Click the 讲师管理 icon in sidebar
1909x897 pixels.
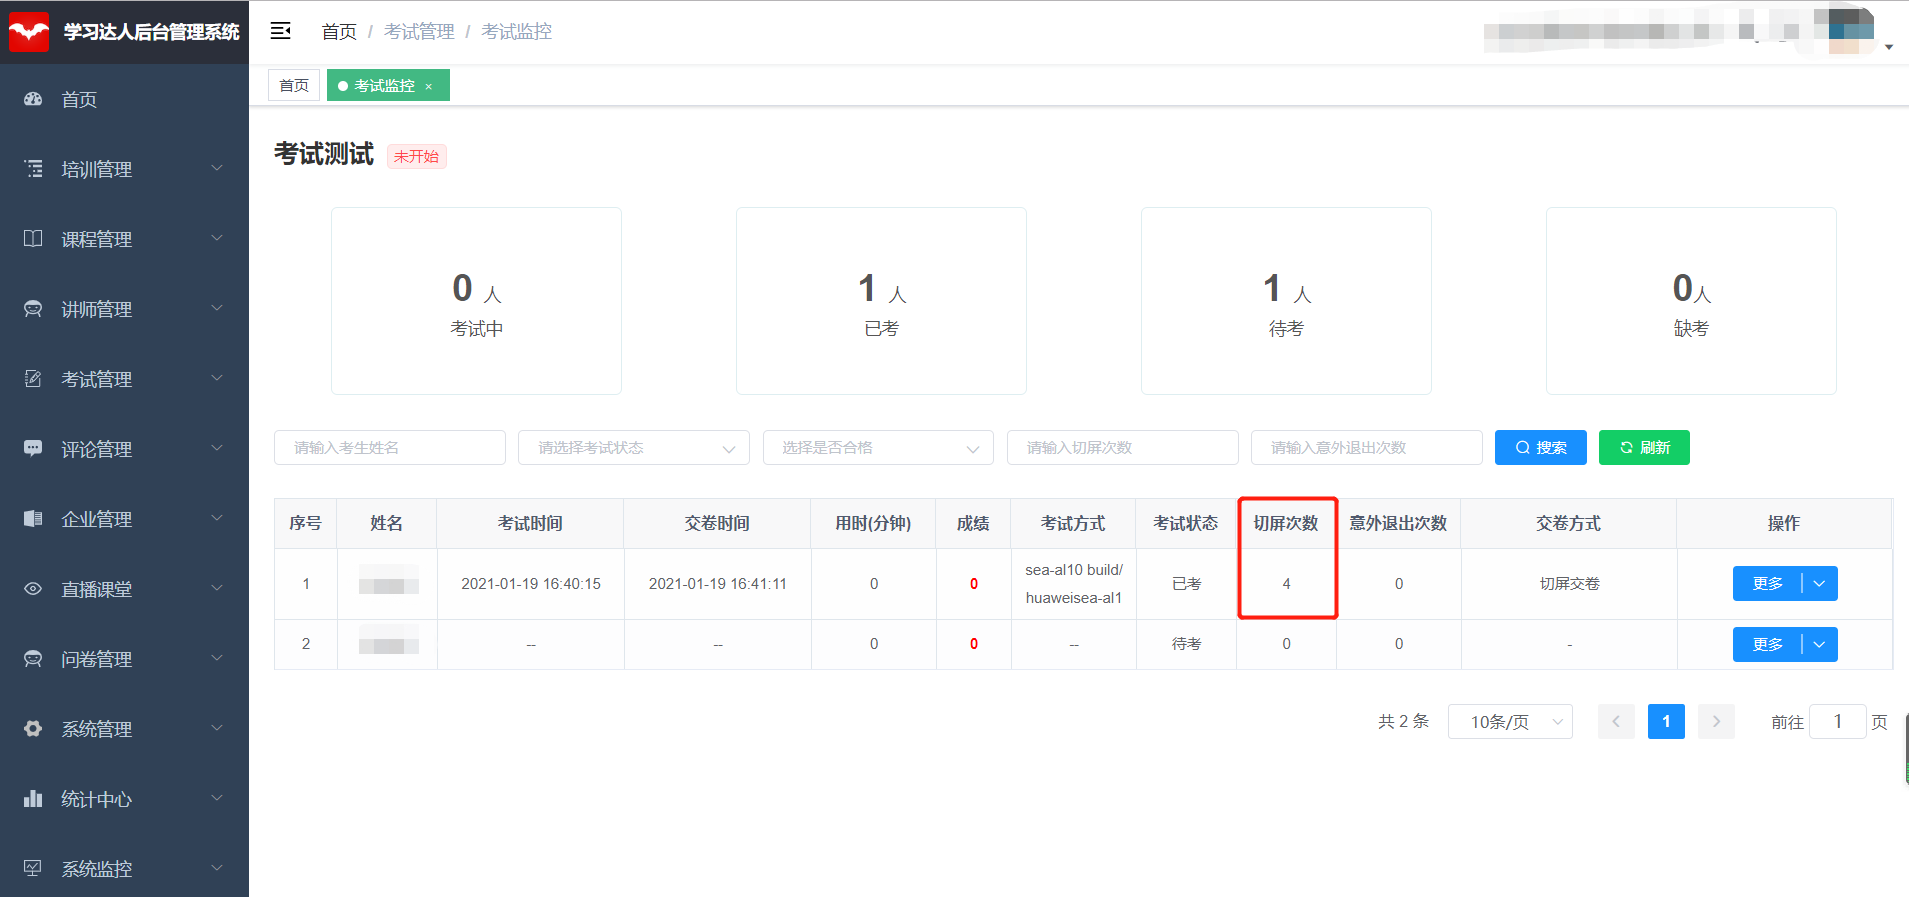coord(33,309)
